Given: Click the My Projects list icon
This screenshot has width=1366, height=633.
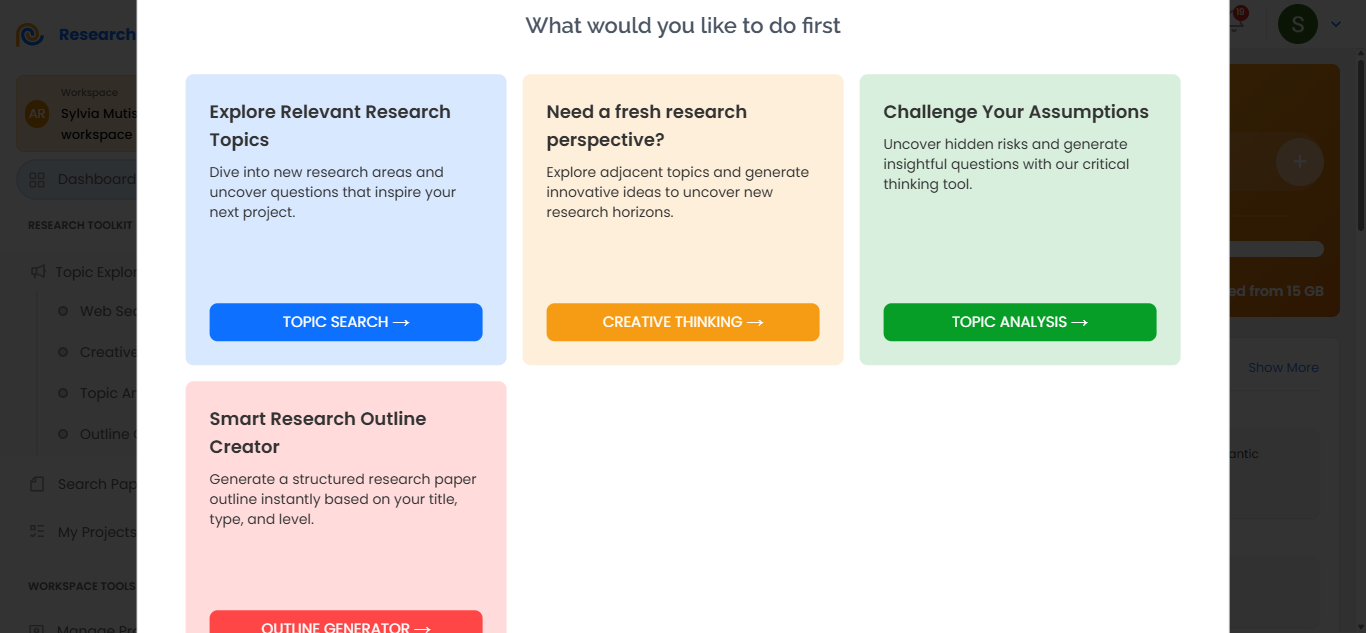Looking at the screenshot, I should point(37,532).
